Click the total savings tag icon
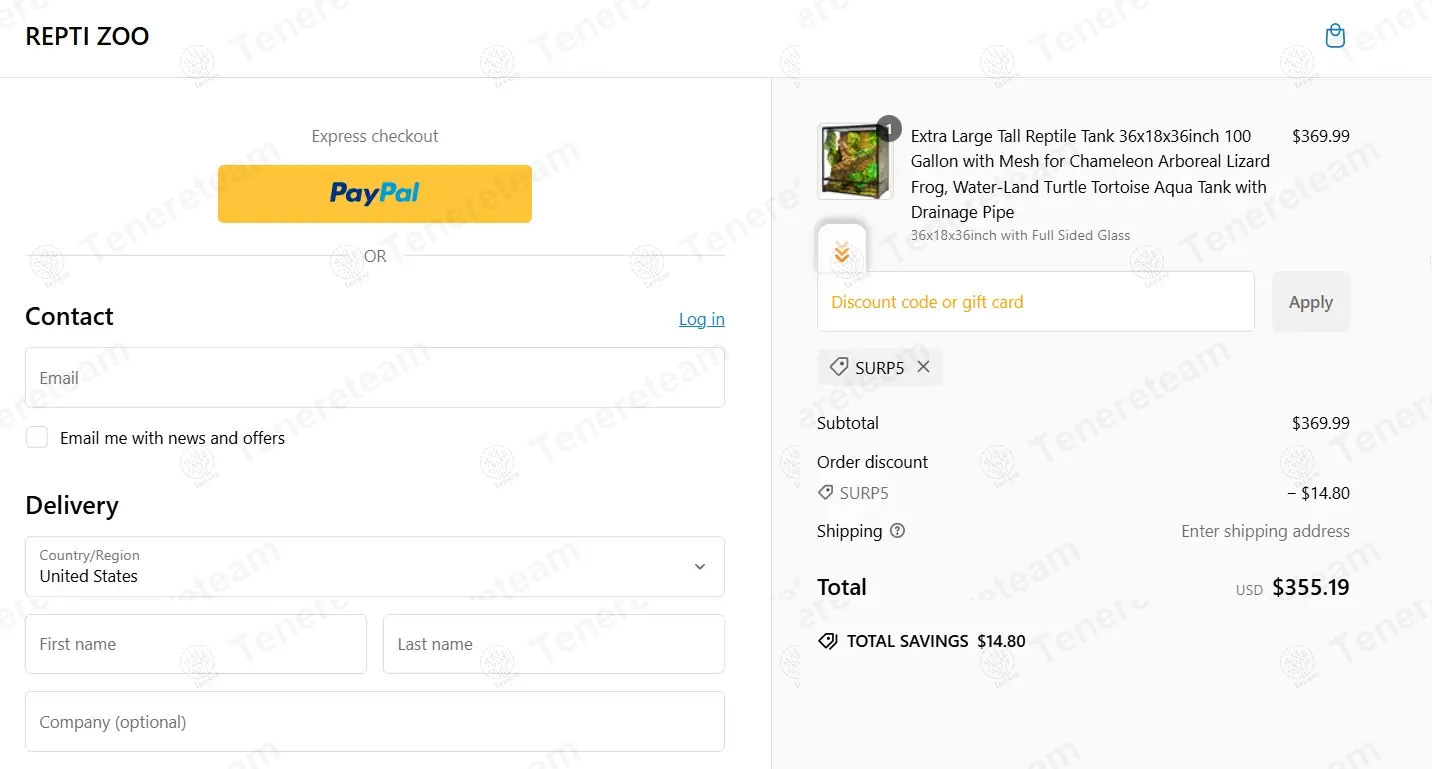The width and height of the screenshot is (1432, 769). [828, 641]
